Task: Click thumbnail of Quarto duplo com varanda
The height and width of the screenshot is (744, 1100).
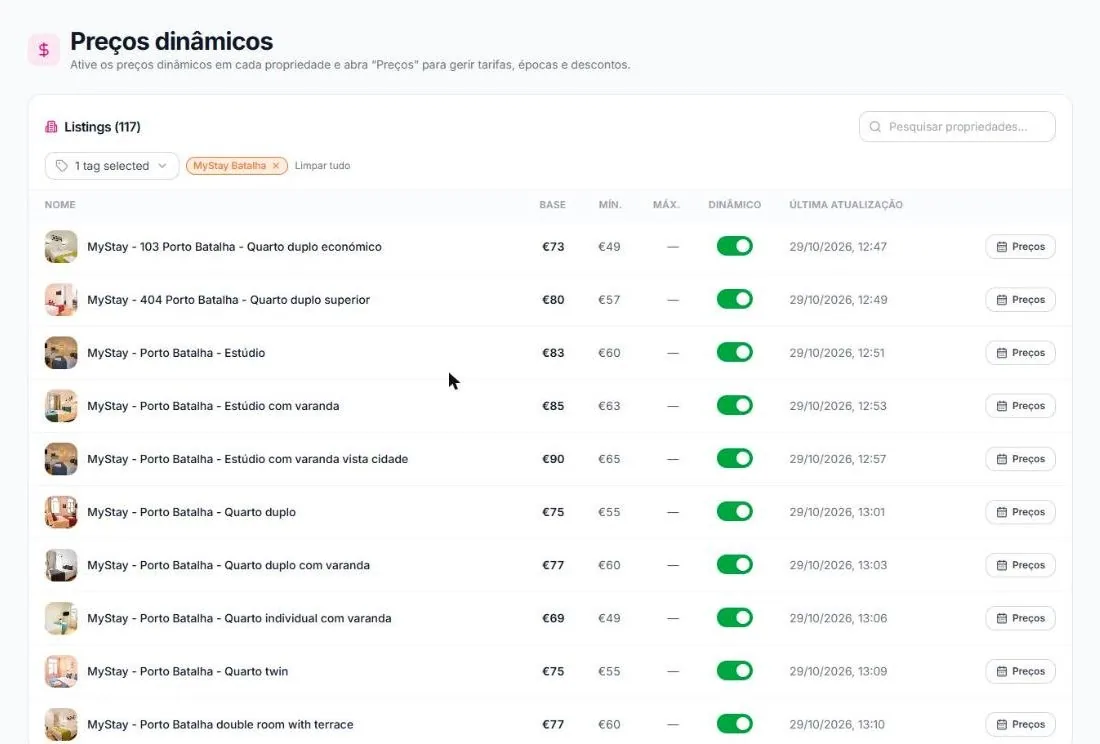Action: point(61,565)
